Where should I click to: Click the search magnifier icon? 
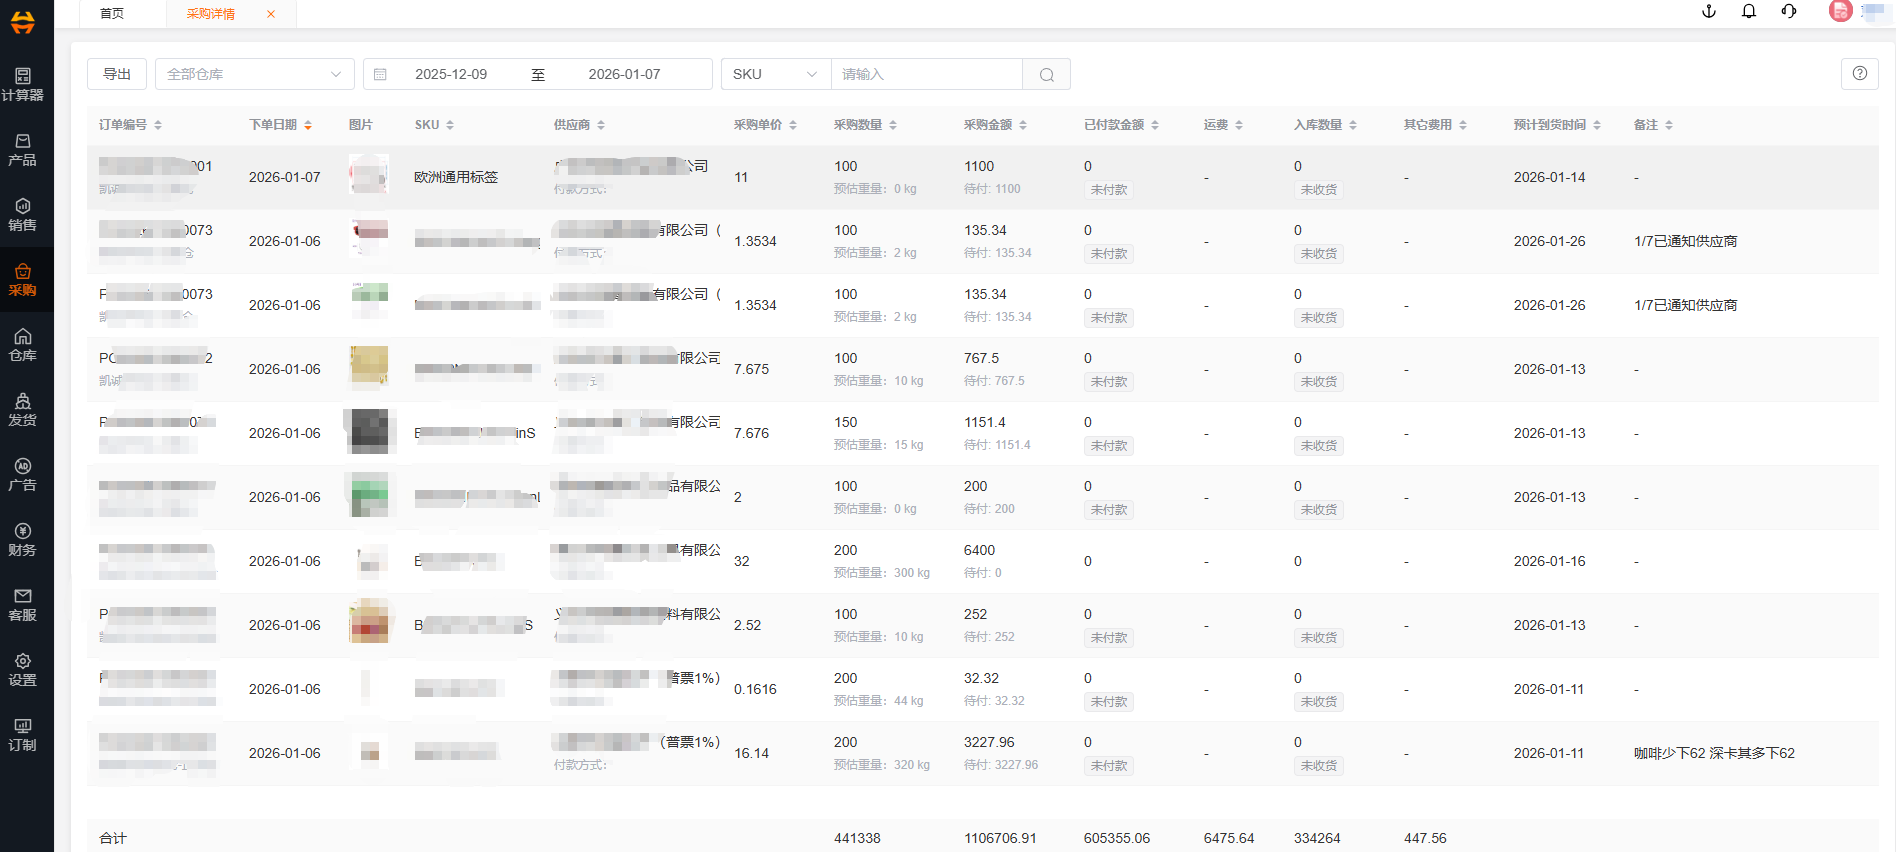pyautogui.click(x=1046, y=75)
